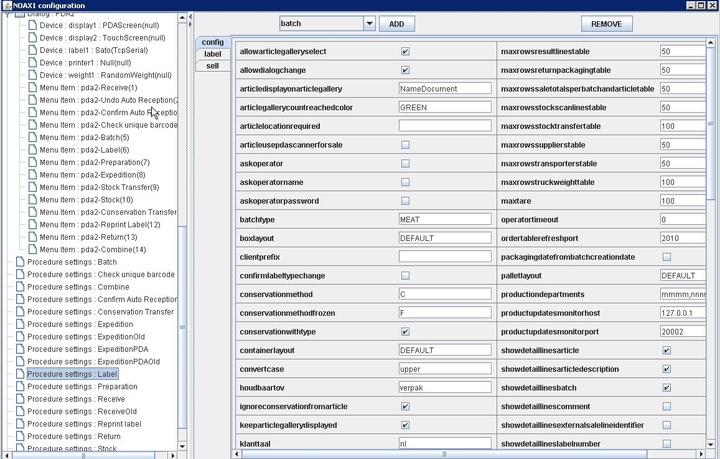
Task: Click the page icon beside Procedure settings : Combine
Action: (x=20, y=287)
